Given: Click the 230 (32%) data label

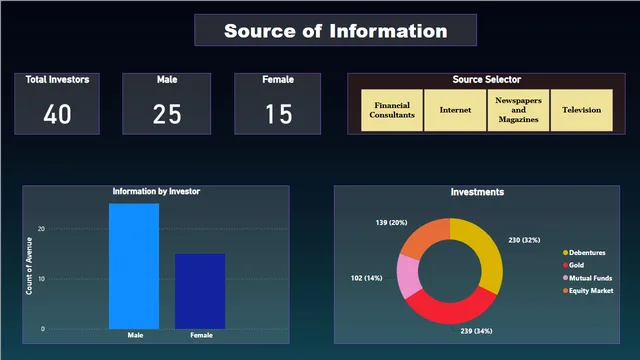Looking at the screenshot, I should pos(524,240).
